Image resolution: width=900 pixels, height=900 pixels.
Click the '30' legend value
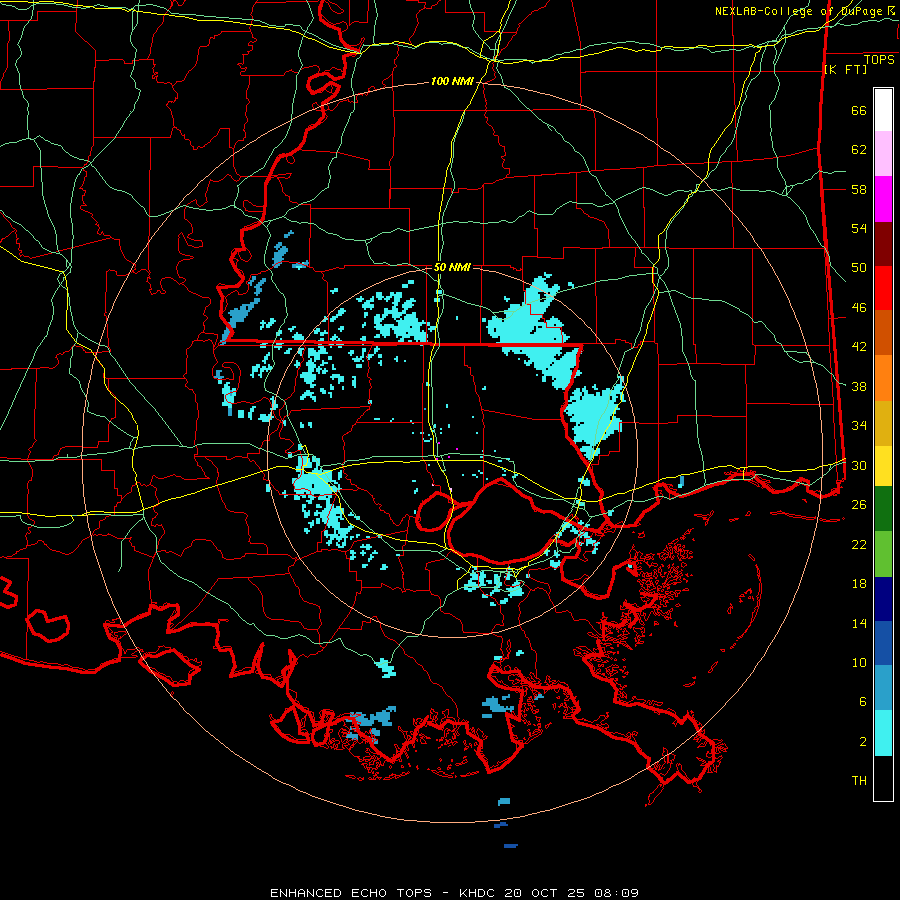click(859, 465)
